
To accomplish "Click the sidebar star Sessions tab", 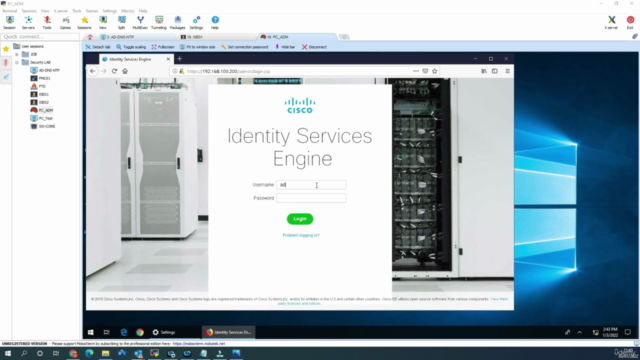I will coord(6,49).
